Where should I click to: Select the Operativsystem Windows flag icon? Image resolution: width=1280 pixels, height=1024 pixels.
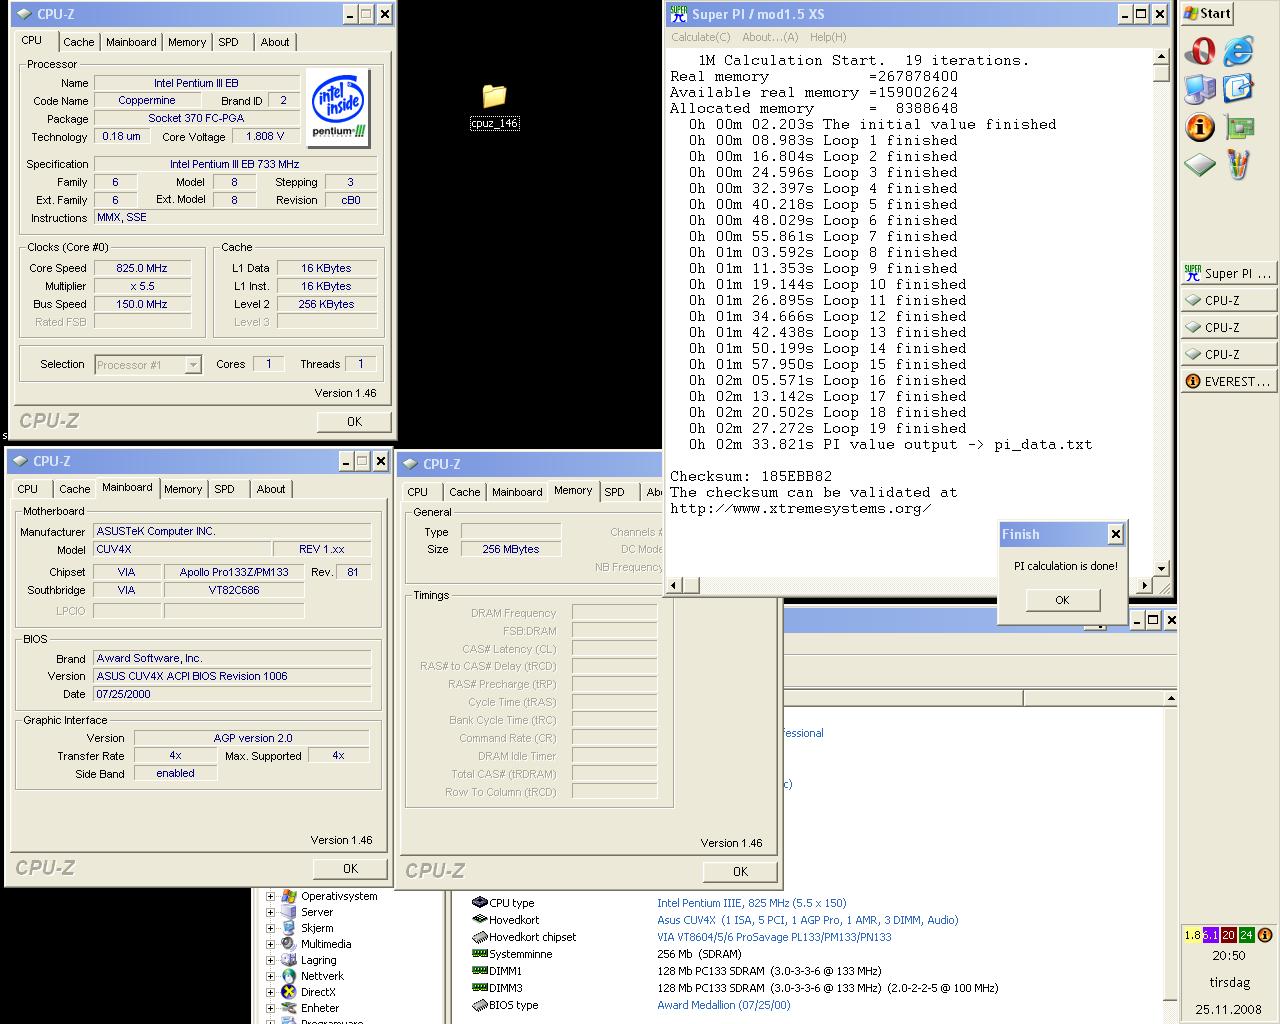click(288, 896)
